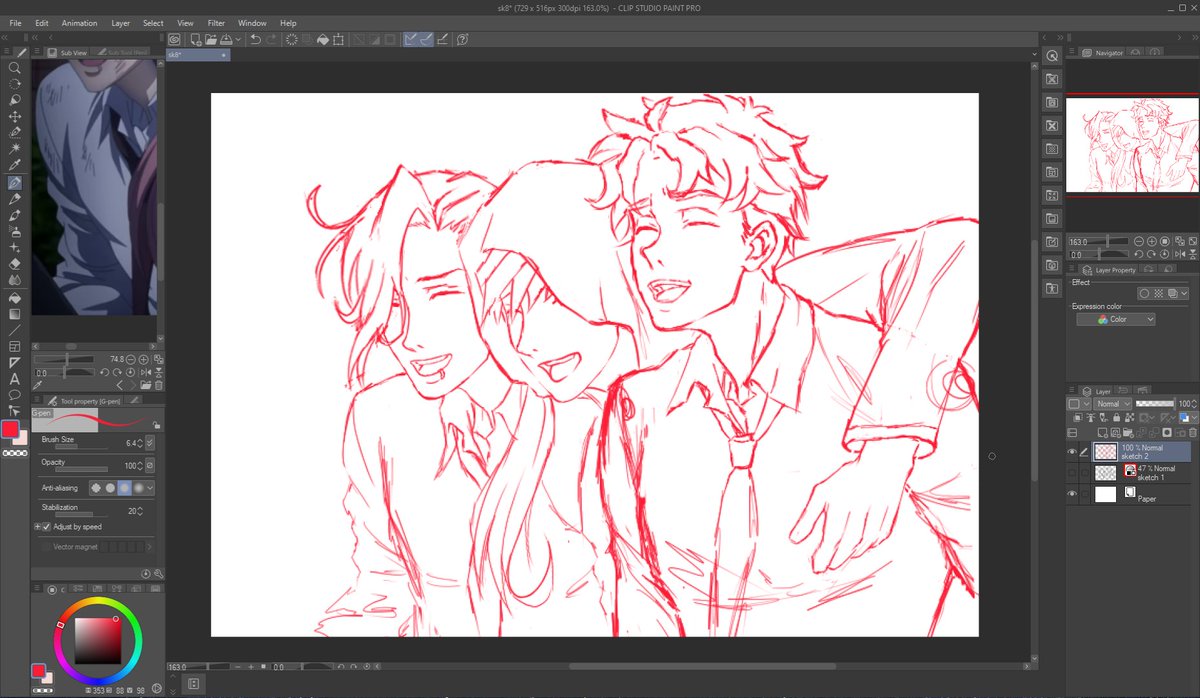1200x698 pixels.
Task: Click the Fill command bar icon
Action: point(323,40)
